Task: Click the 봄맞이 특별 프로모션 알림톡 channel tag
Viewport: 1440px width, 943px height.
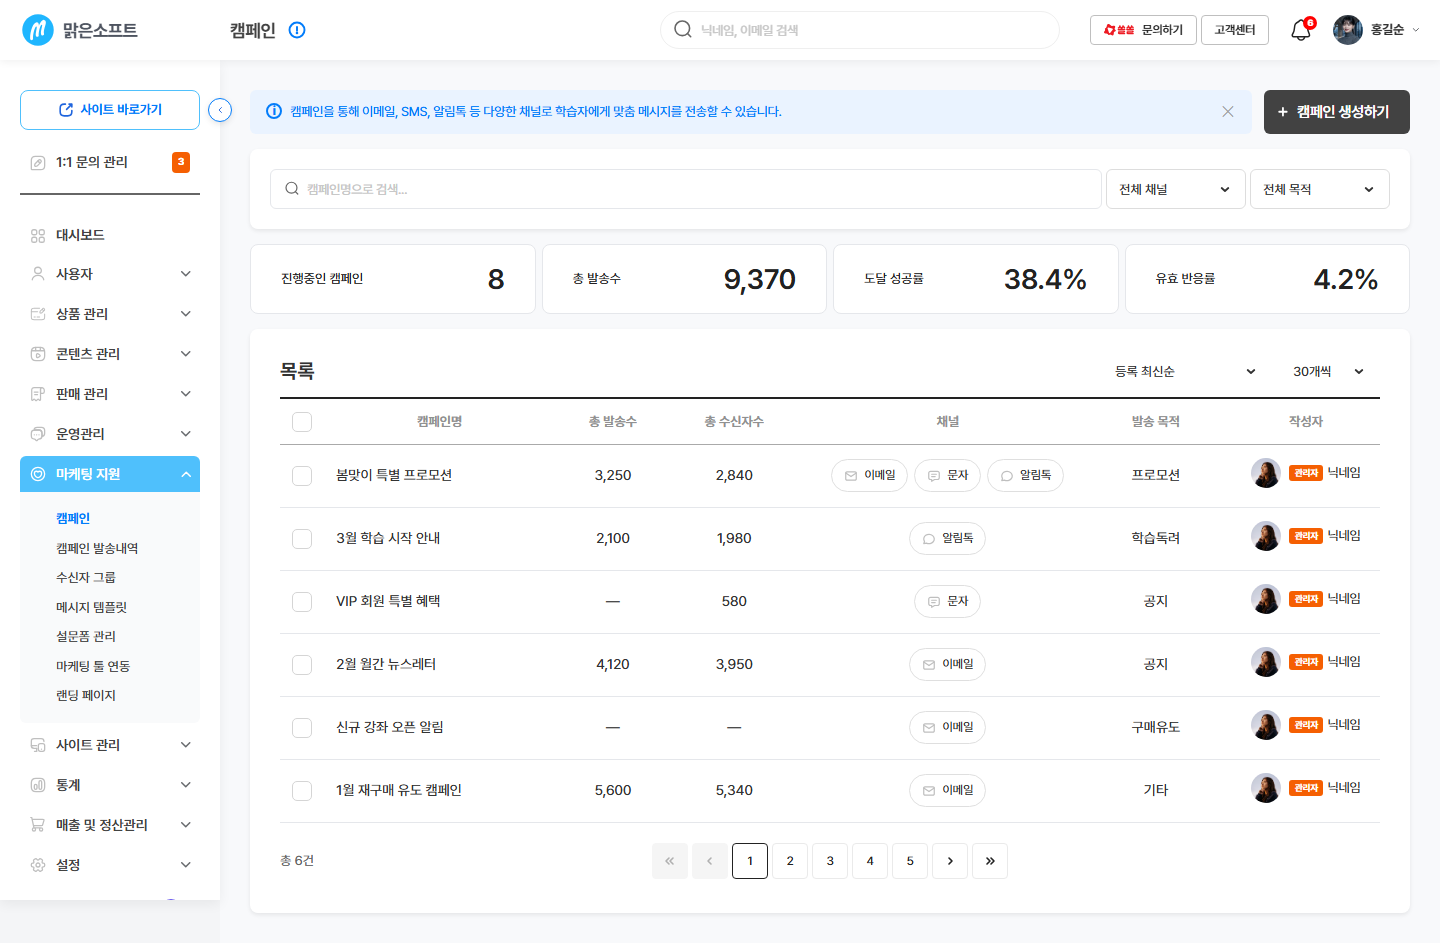Action: (x=1025, y=475)
